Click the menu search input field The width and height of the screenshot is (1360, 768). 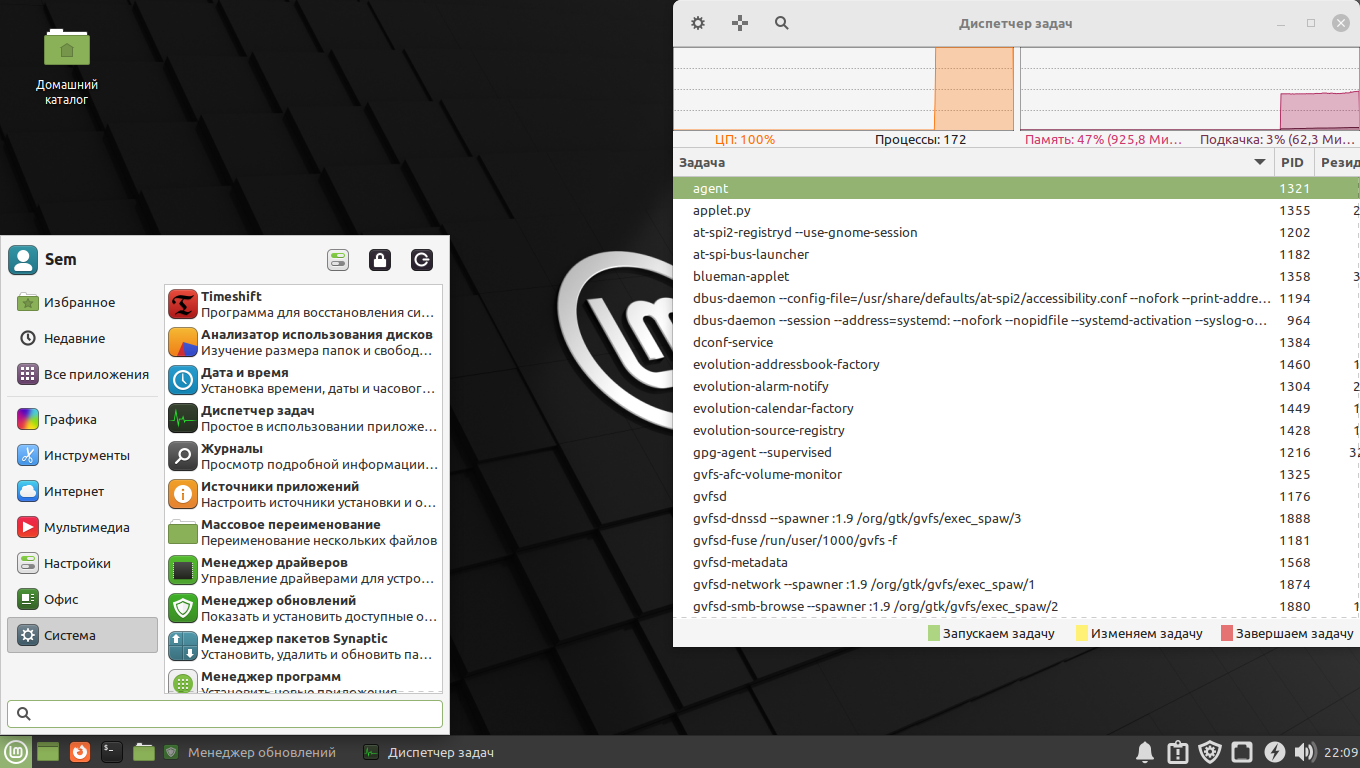(x=225, y=713)
